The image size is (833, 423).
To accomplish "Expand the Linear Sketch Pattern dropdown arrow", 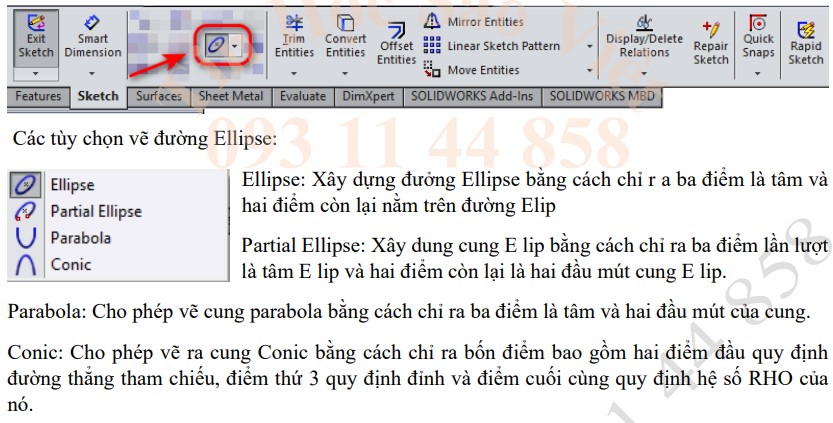I will pos(589,46).
